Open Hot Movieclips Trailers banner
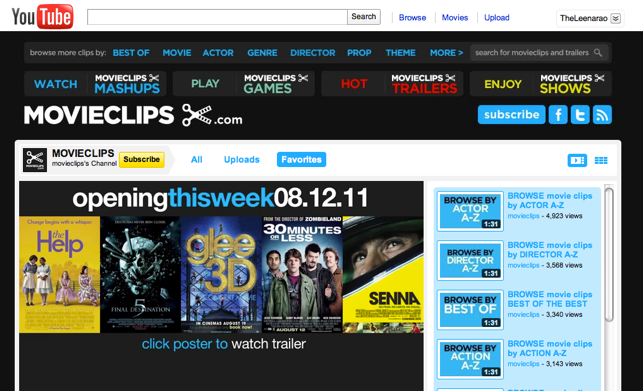The height and width of the screenshot is (391, 643). tap(392, 84)
